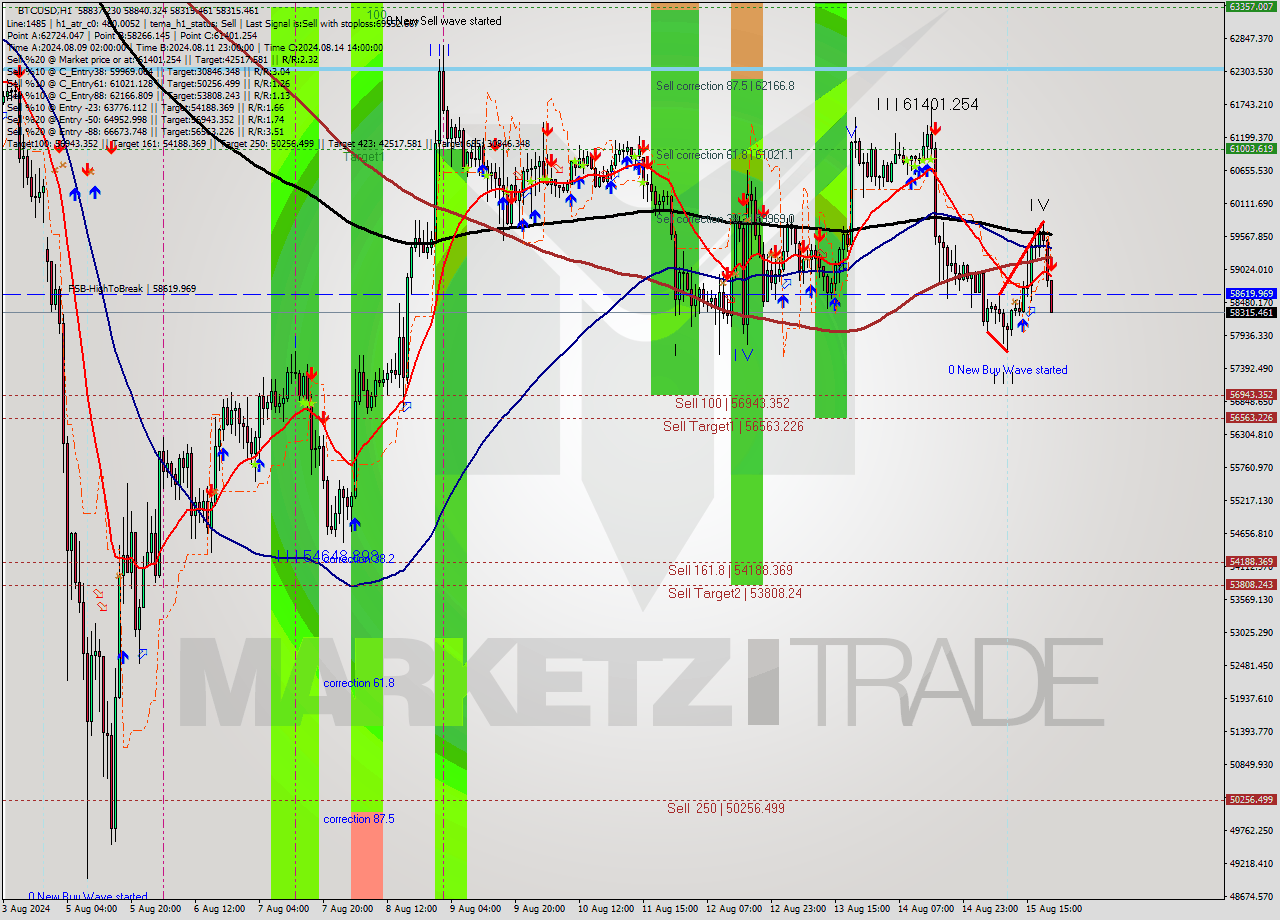Click the green 61003.619 price tag
This screenshot has height=920, width=1280.
click(1250, 148)
